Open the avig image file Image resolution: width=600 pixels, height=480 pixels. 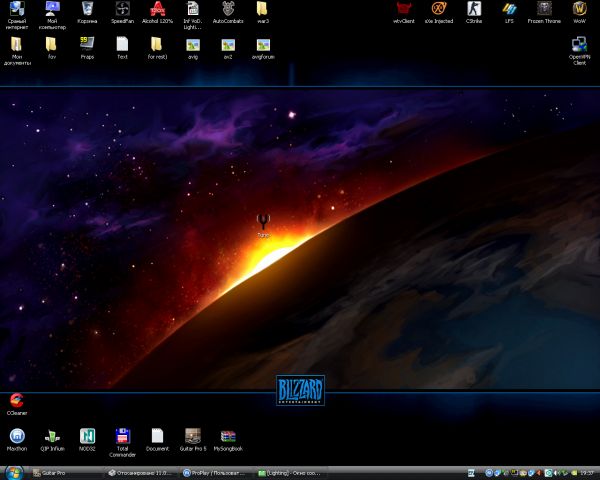193,48
